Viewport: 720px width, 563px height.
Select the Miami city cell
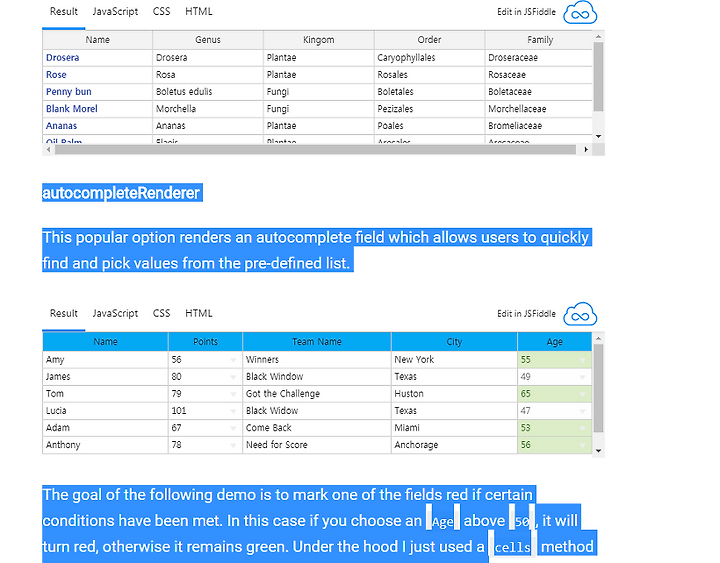[454, 428]
